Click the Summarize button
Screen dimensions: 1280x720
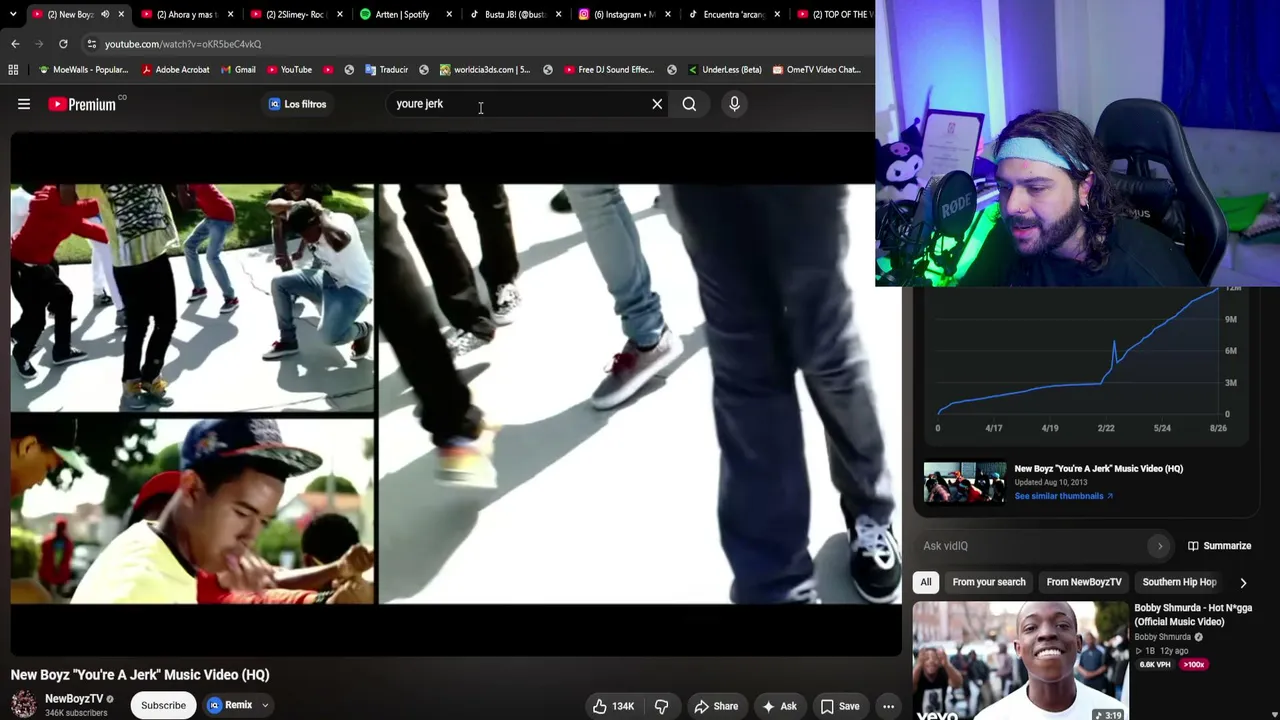point(1219,546)
